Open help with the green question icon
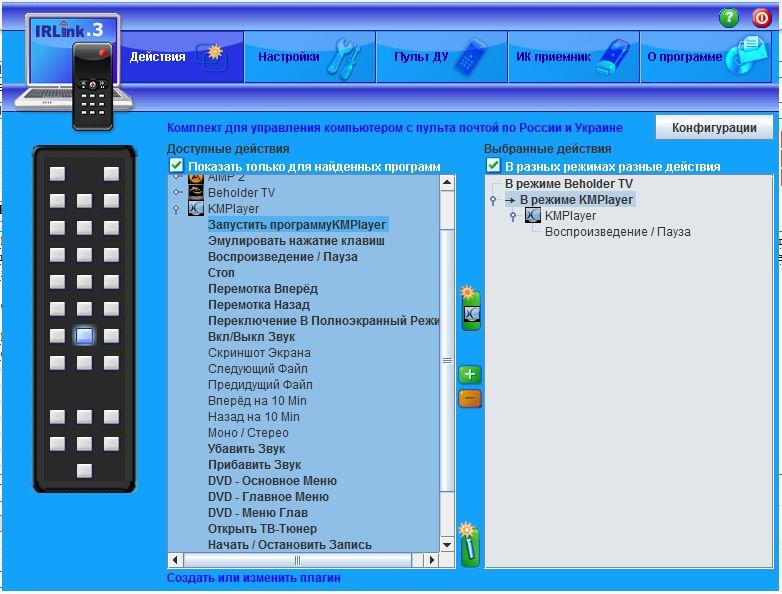Image resolution: width=782 pixels, height=594 pixels. [729, 18]
